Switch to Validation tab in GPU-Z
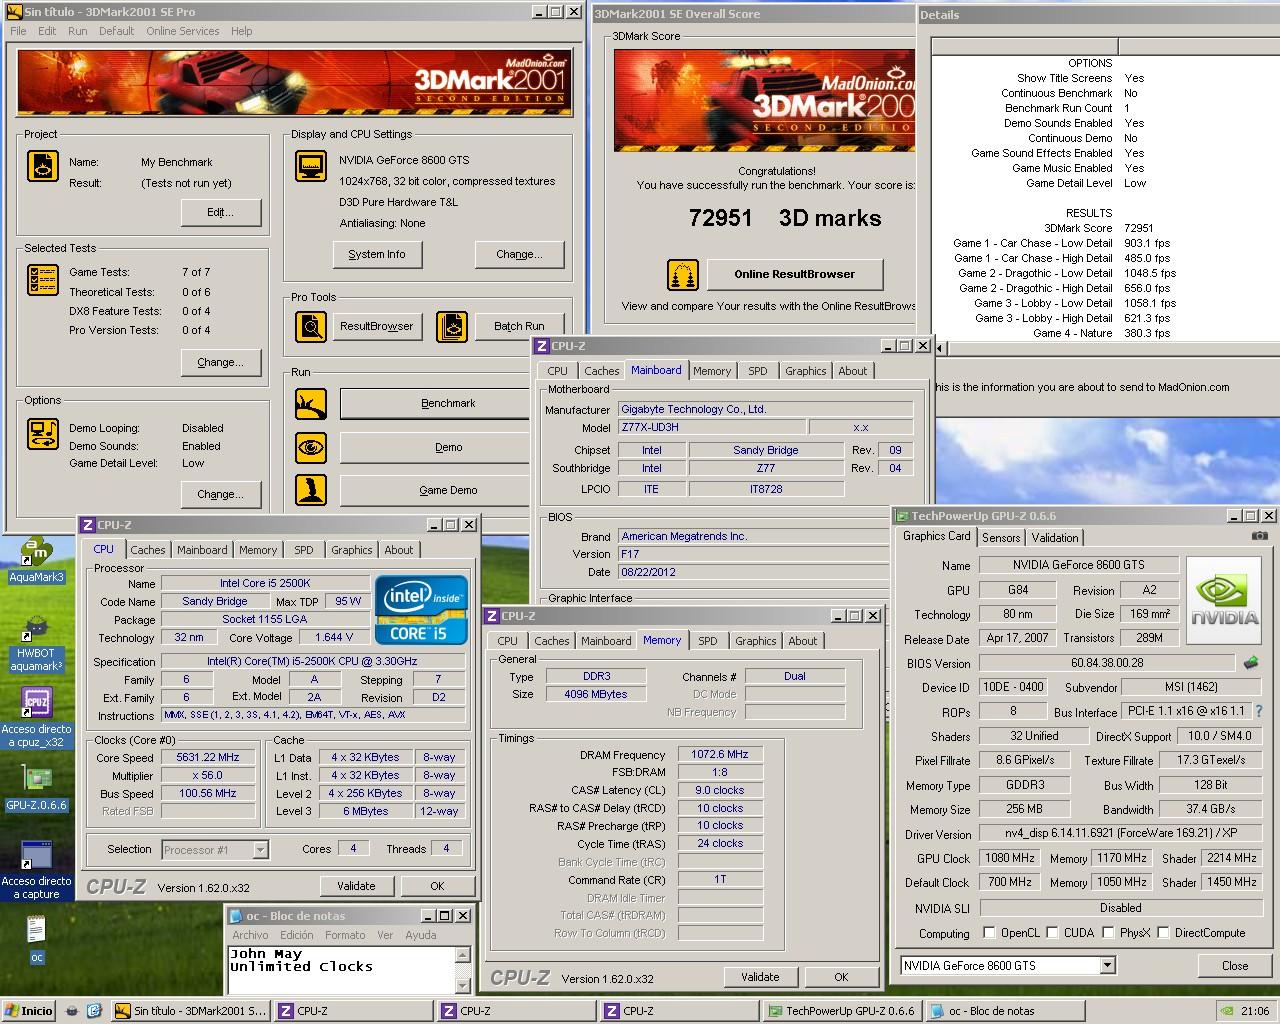This screenshot has width=1280, height=1024. click(x=1055, y=537)
